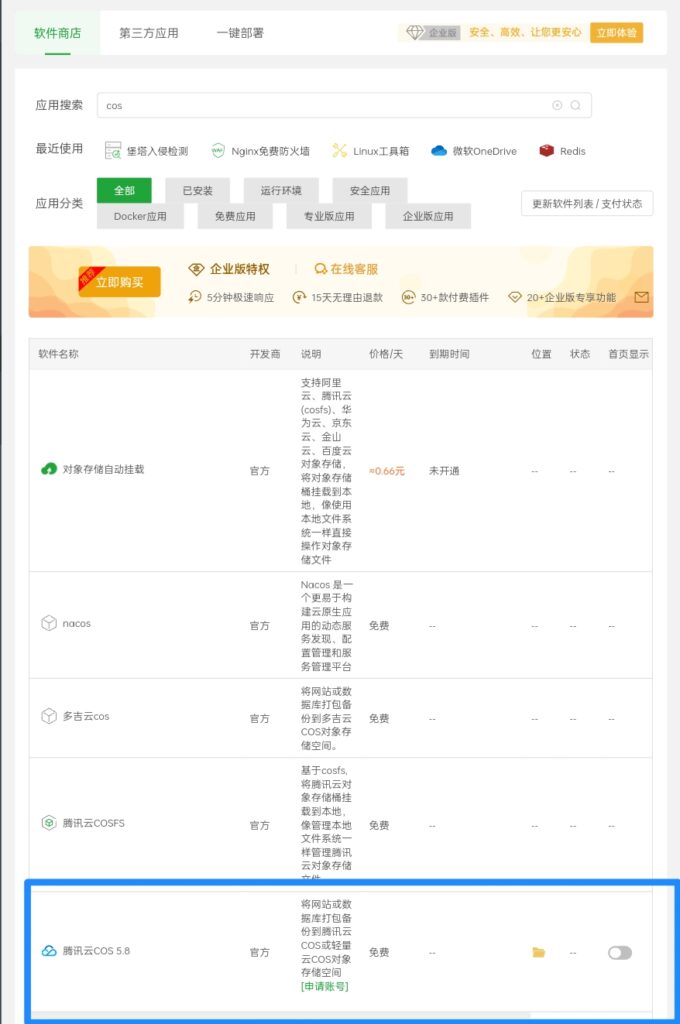This screenshot has width=680, height=1024.
Task: Click the 多吉云cos cube icon
Action: pyautogui.click(x=49, y=716)
